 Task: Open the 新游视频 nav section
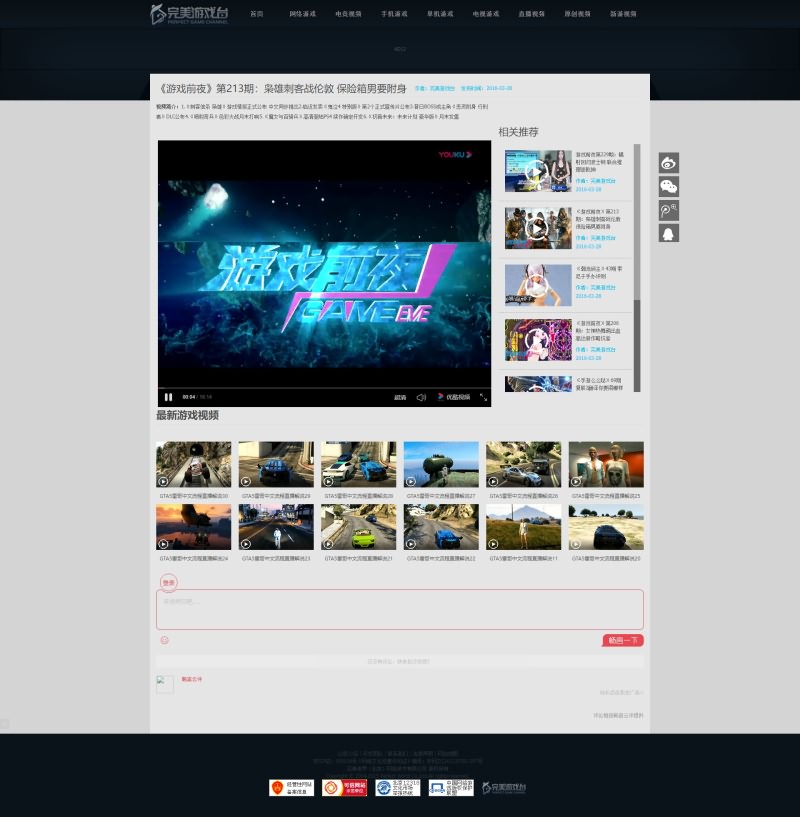tap(623, 14)
